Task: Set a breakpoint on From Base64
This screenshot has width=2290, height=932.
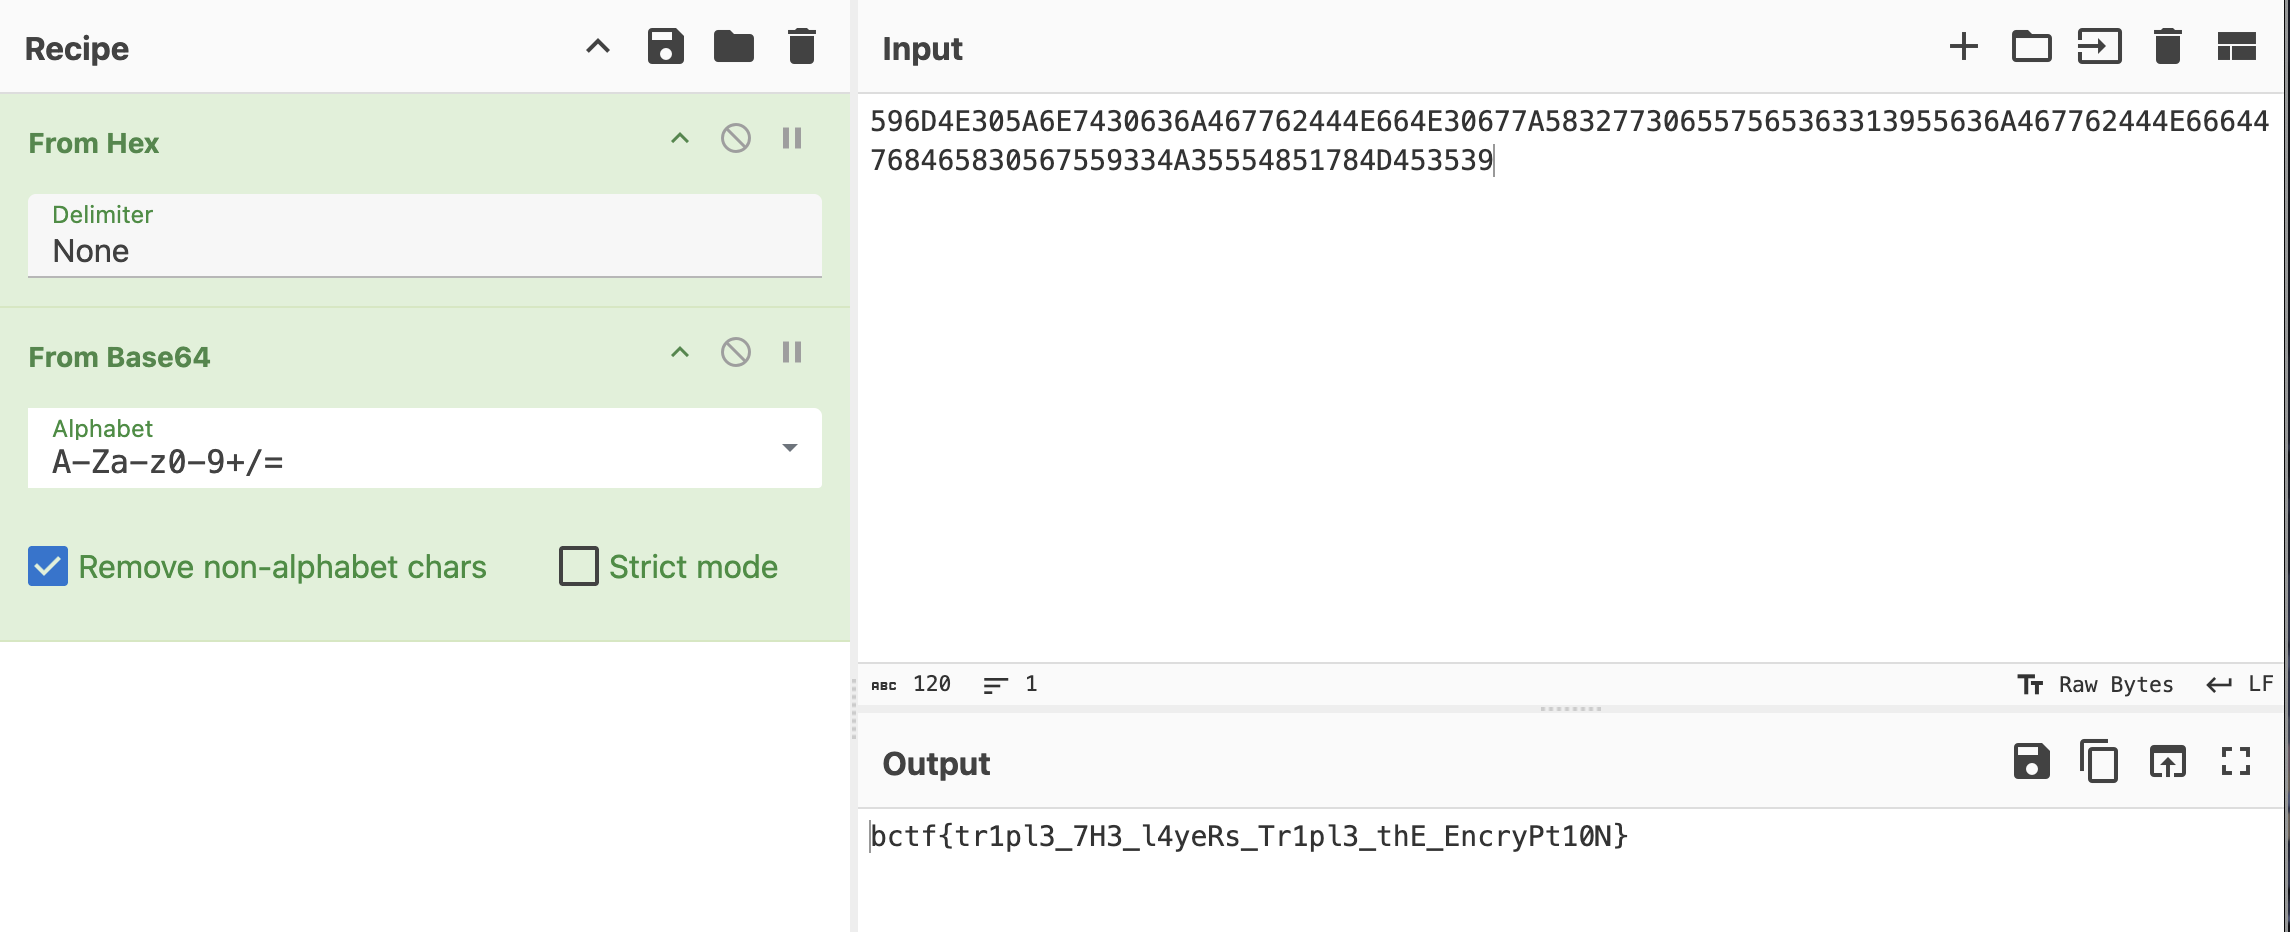Action: 792,352
